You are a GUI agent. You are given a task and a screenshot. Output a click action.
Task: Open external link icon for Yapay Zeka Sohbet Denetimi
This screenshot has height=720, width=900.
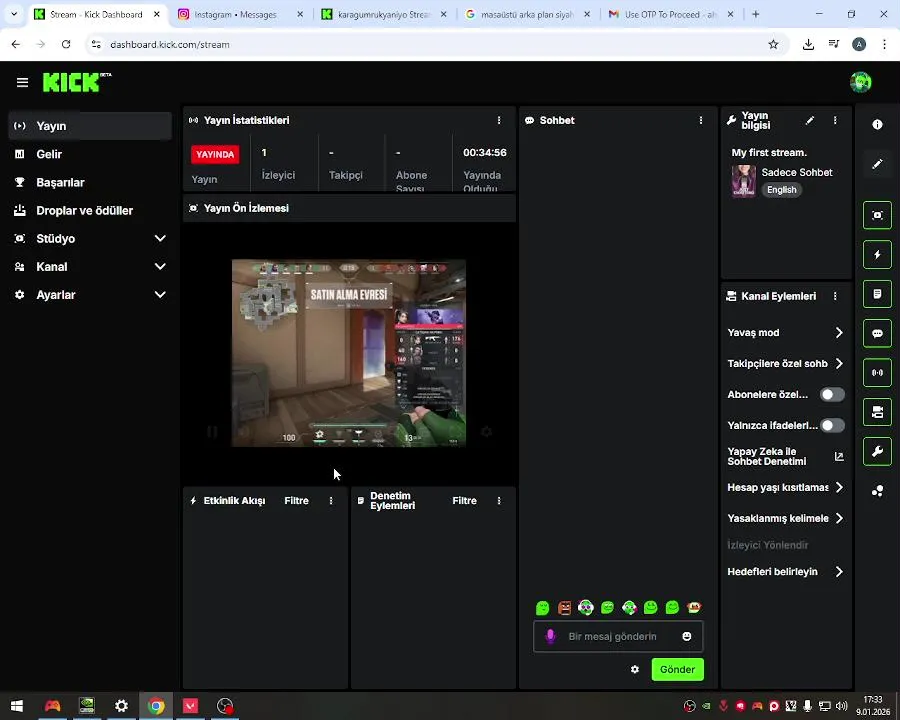[839, 456]
